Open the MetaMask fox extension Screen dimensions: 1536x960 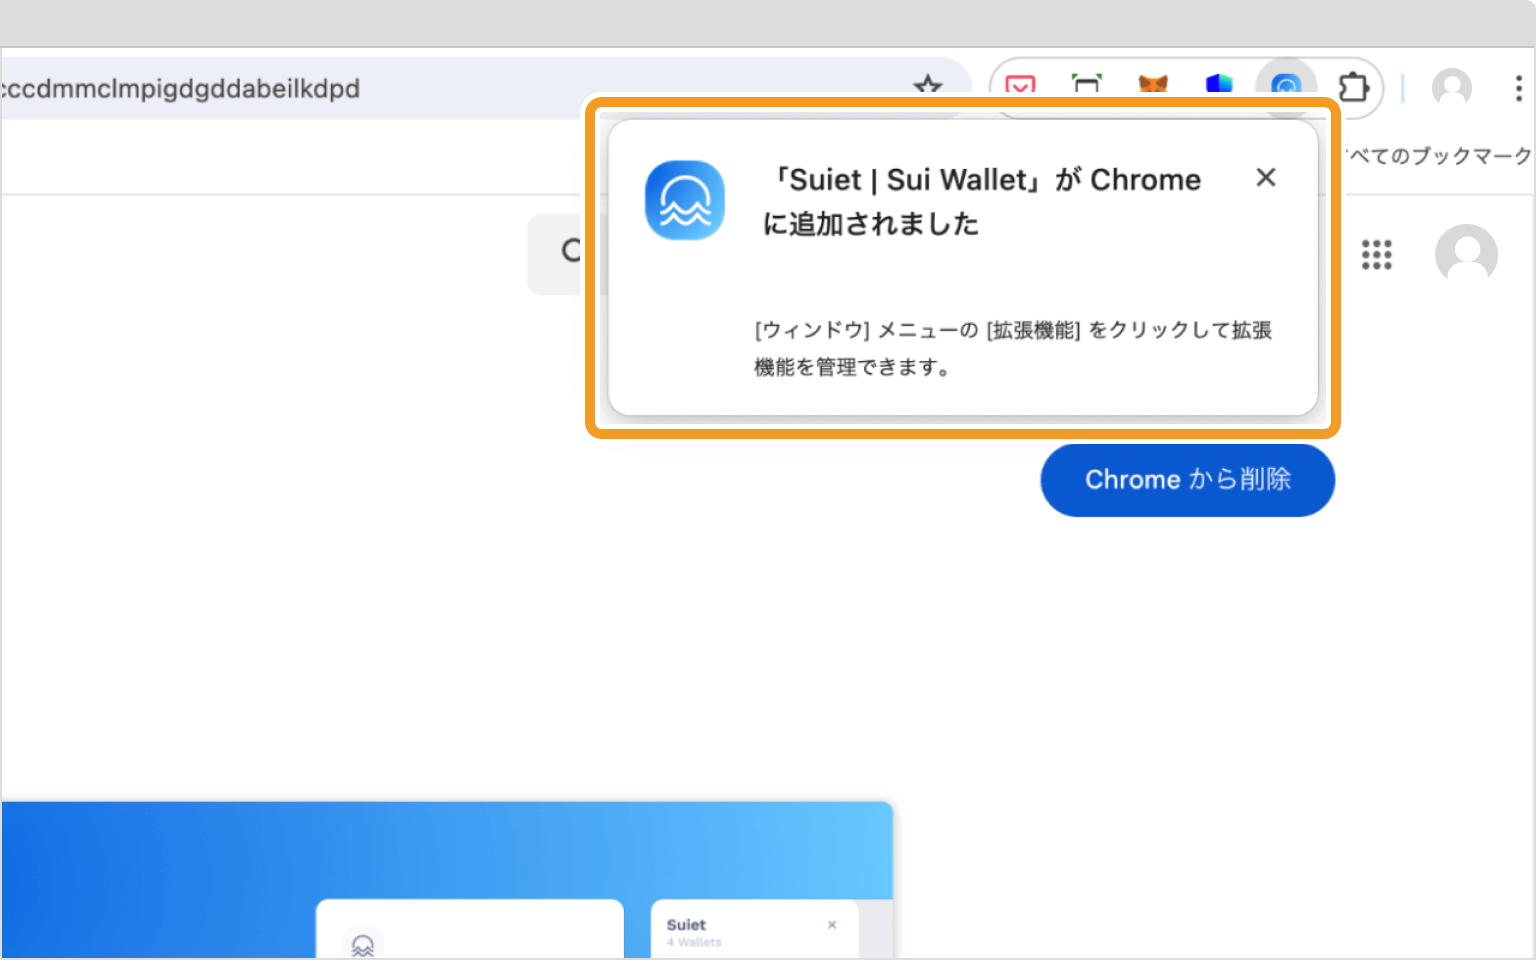coord(1153,86)
